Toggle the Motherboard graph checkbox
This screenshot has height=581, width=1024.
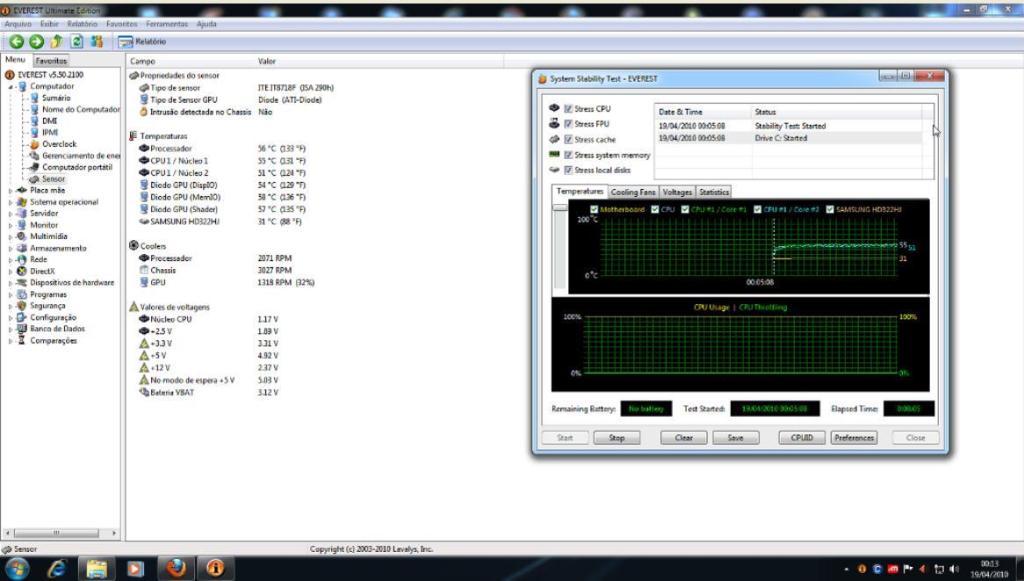tap(594, 210)
